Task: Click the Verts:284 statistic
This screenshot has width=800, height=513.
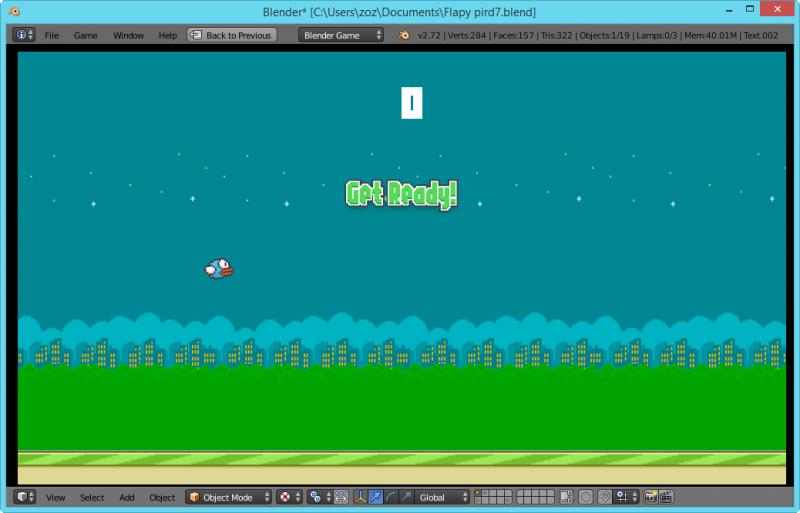Action: 467,35
